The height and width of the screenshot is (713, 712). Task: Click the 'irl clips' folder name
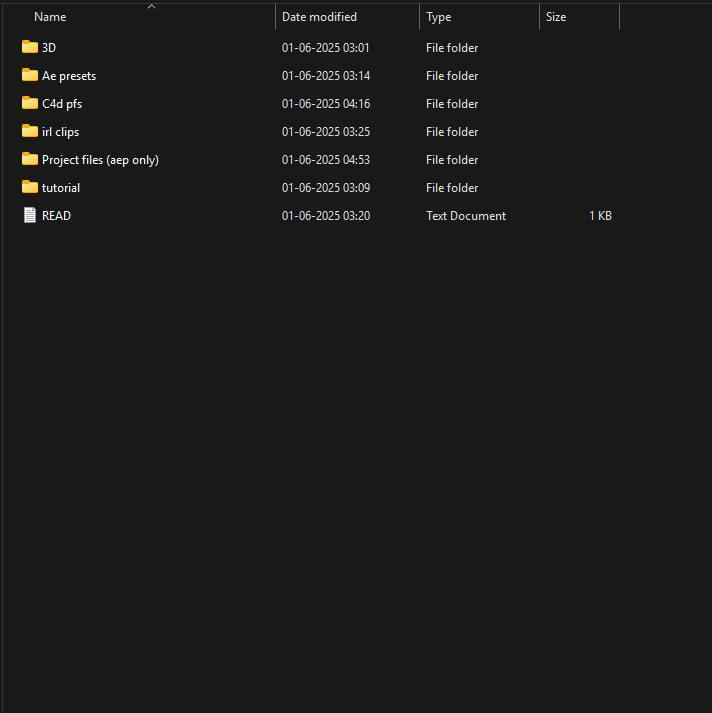[60, 132]
